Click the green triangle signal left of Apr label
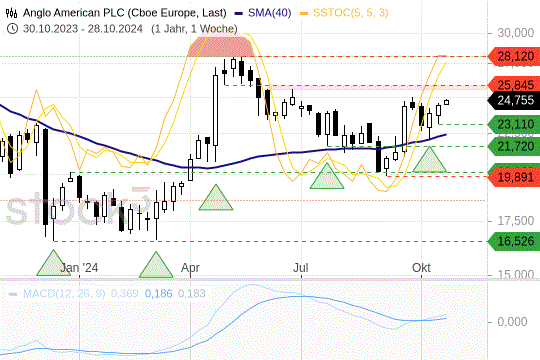 pos(156,266)
